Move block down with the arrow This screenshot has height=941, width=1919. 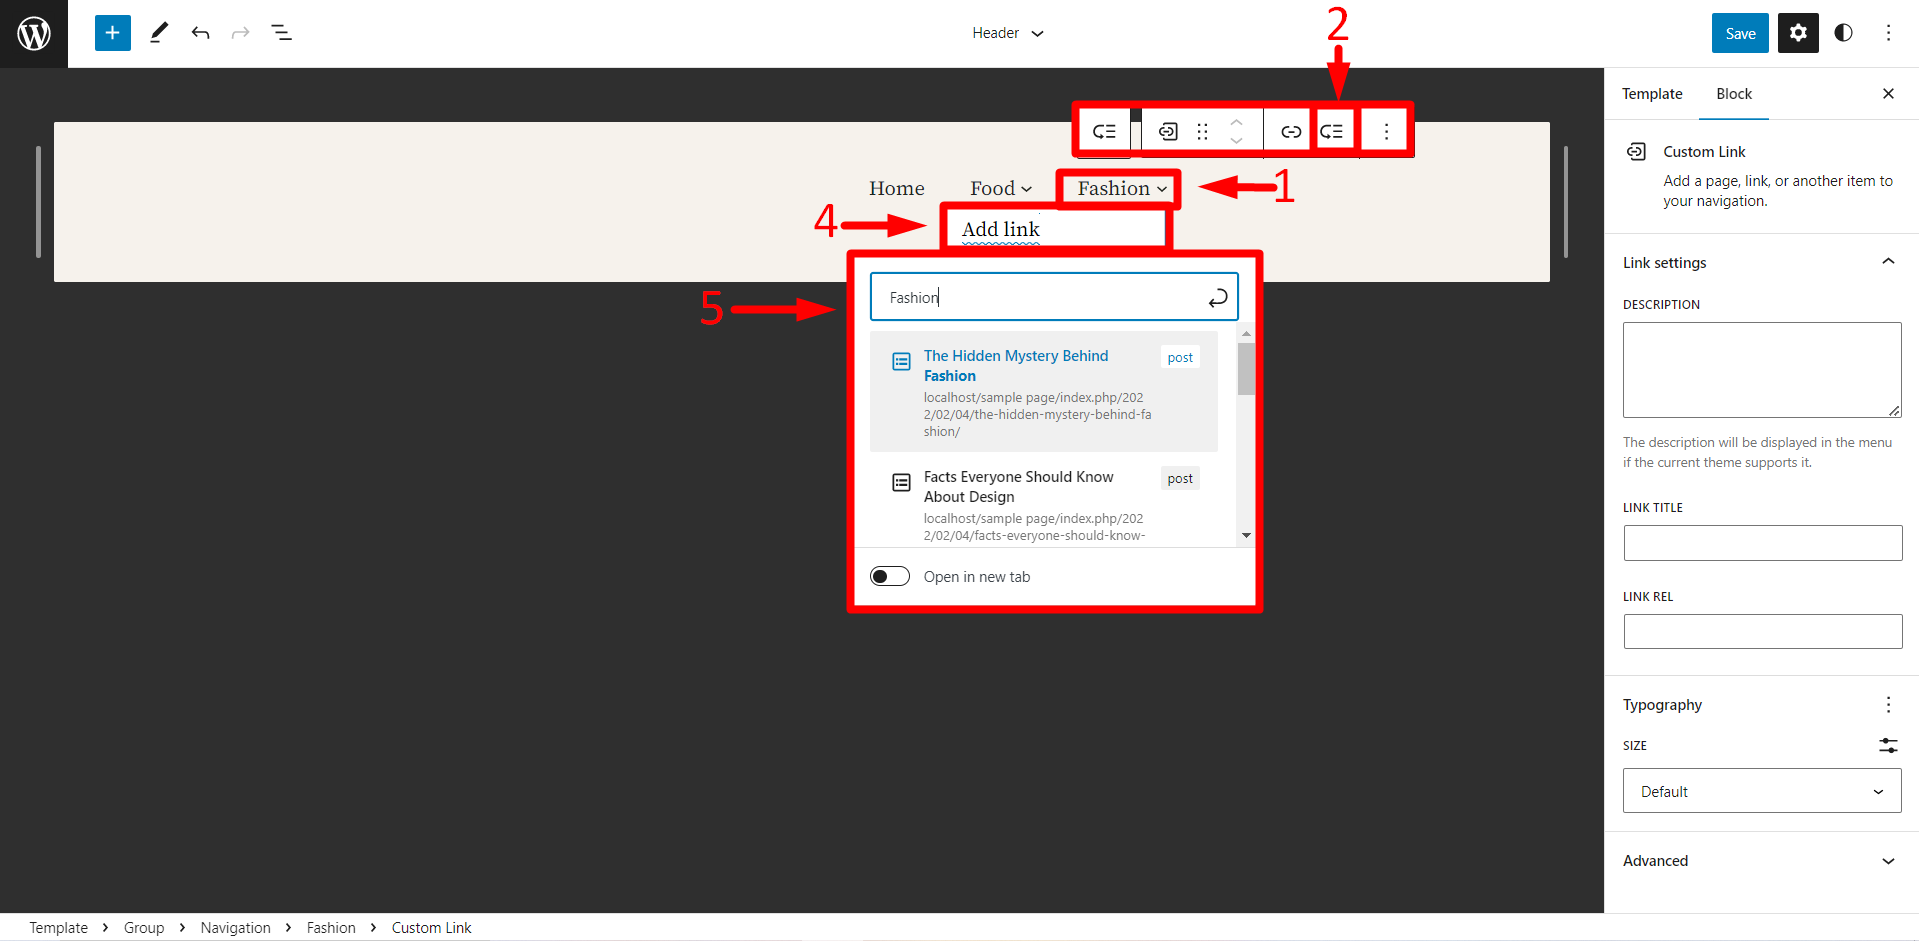click(x=1237, y=141)
